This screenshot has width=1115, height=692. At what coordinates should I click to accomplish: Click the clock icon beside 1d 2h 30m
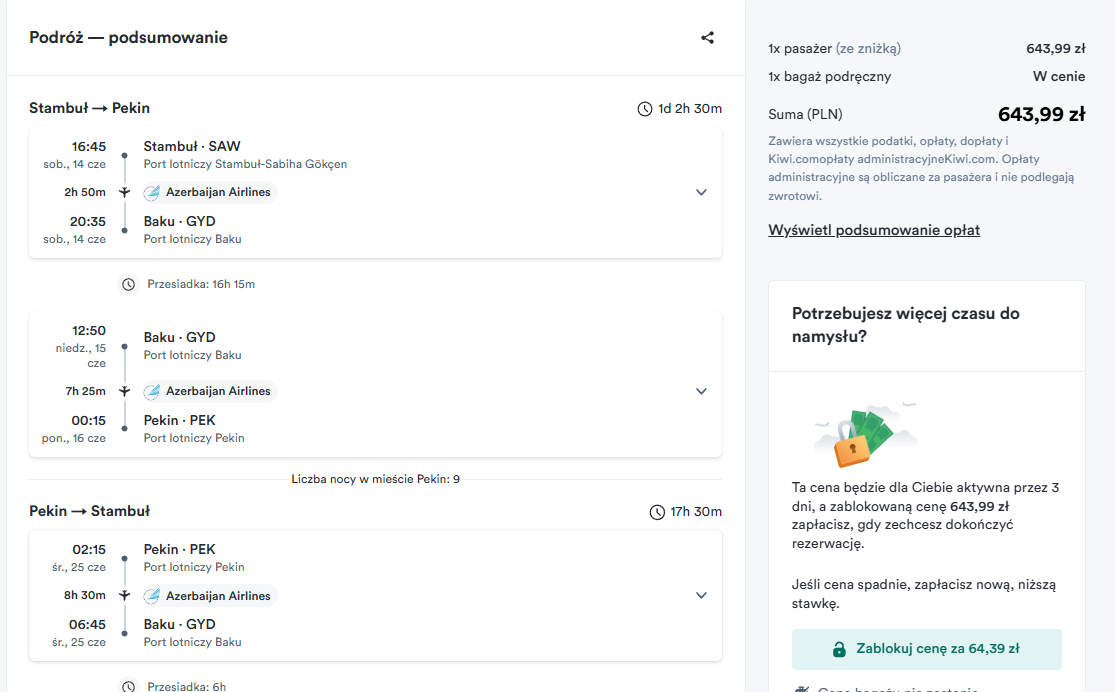(644, 109)
